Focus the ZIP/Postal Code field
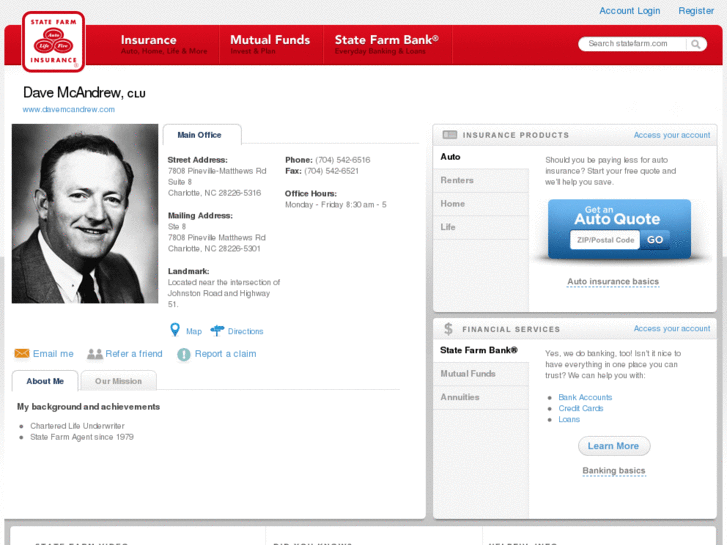Image resolution: width=727 pixels, height=545 pixels. 605,240
